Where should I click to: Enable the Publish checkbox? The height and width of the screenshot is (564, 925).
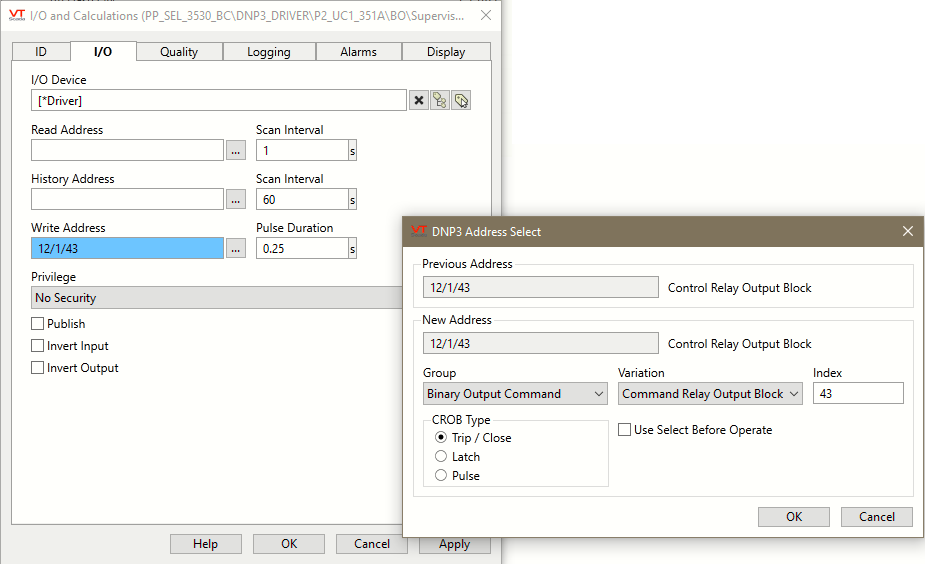(x=38, y=324)
